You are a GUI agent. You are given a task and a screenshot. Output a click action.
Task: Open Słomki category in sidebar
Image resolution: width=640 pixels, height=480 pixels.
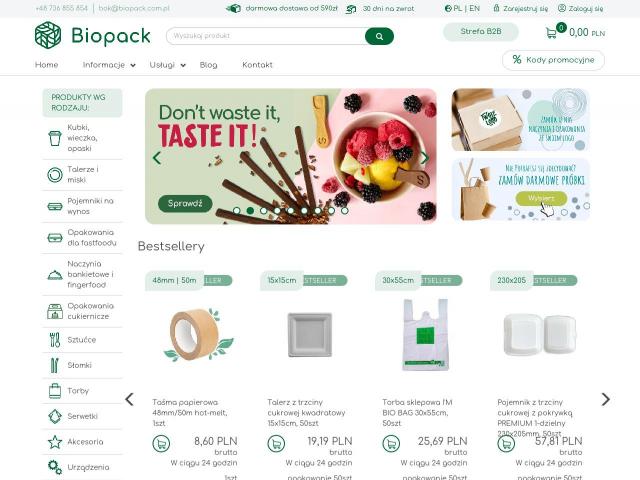(x=82, y=365)
